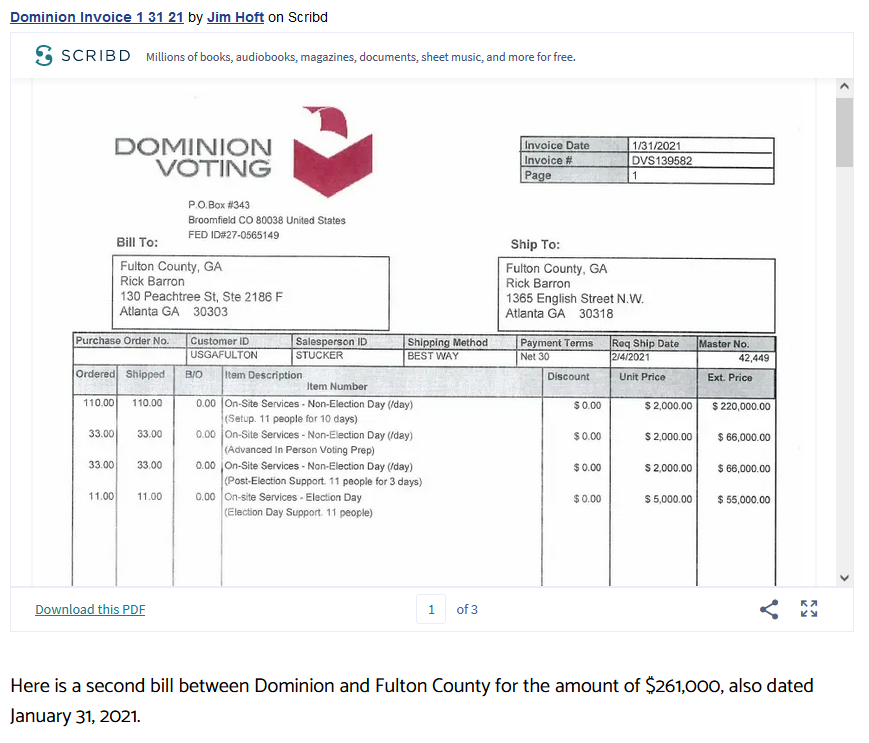
Task: Click Master No. value 42,449
Action: [754, 358]
